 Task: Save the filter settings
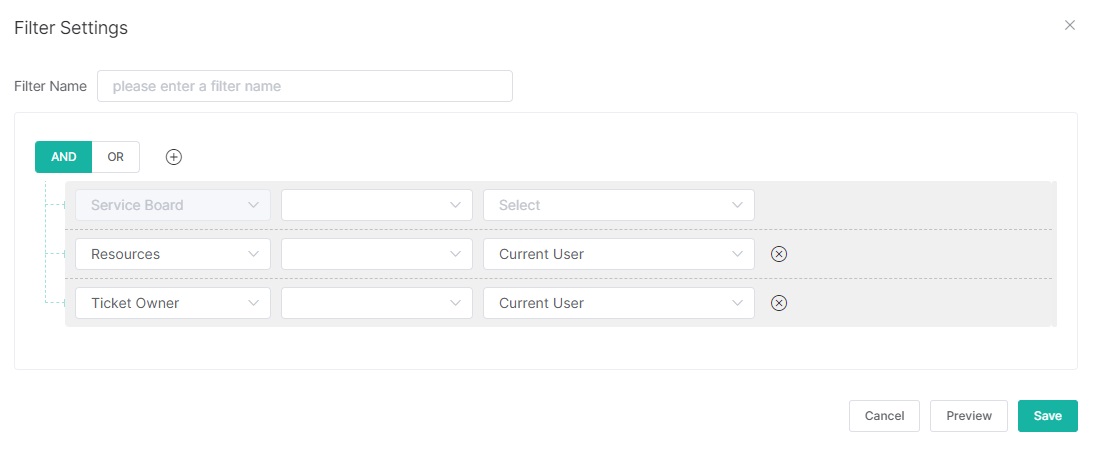click(1047, 416)
